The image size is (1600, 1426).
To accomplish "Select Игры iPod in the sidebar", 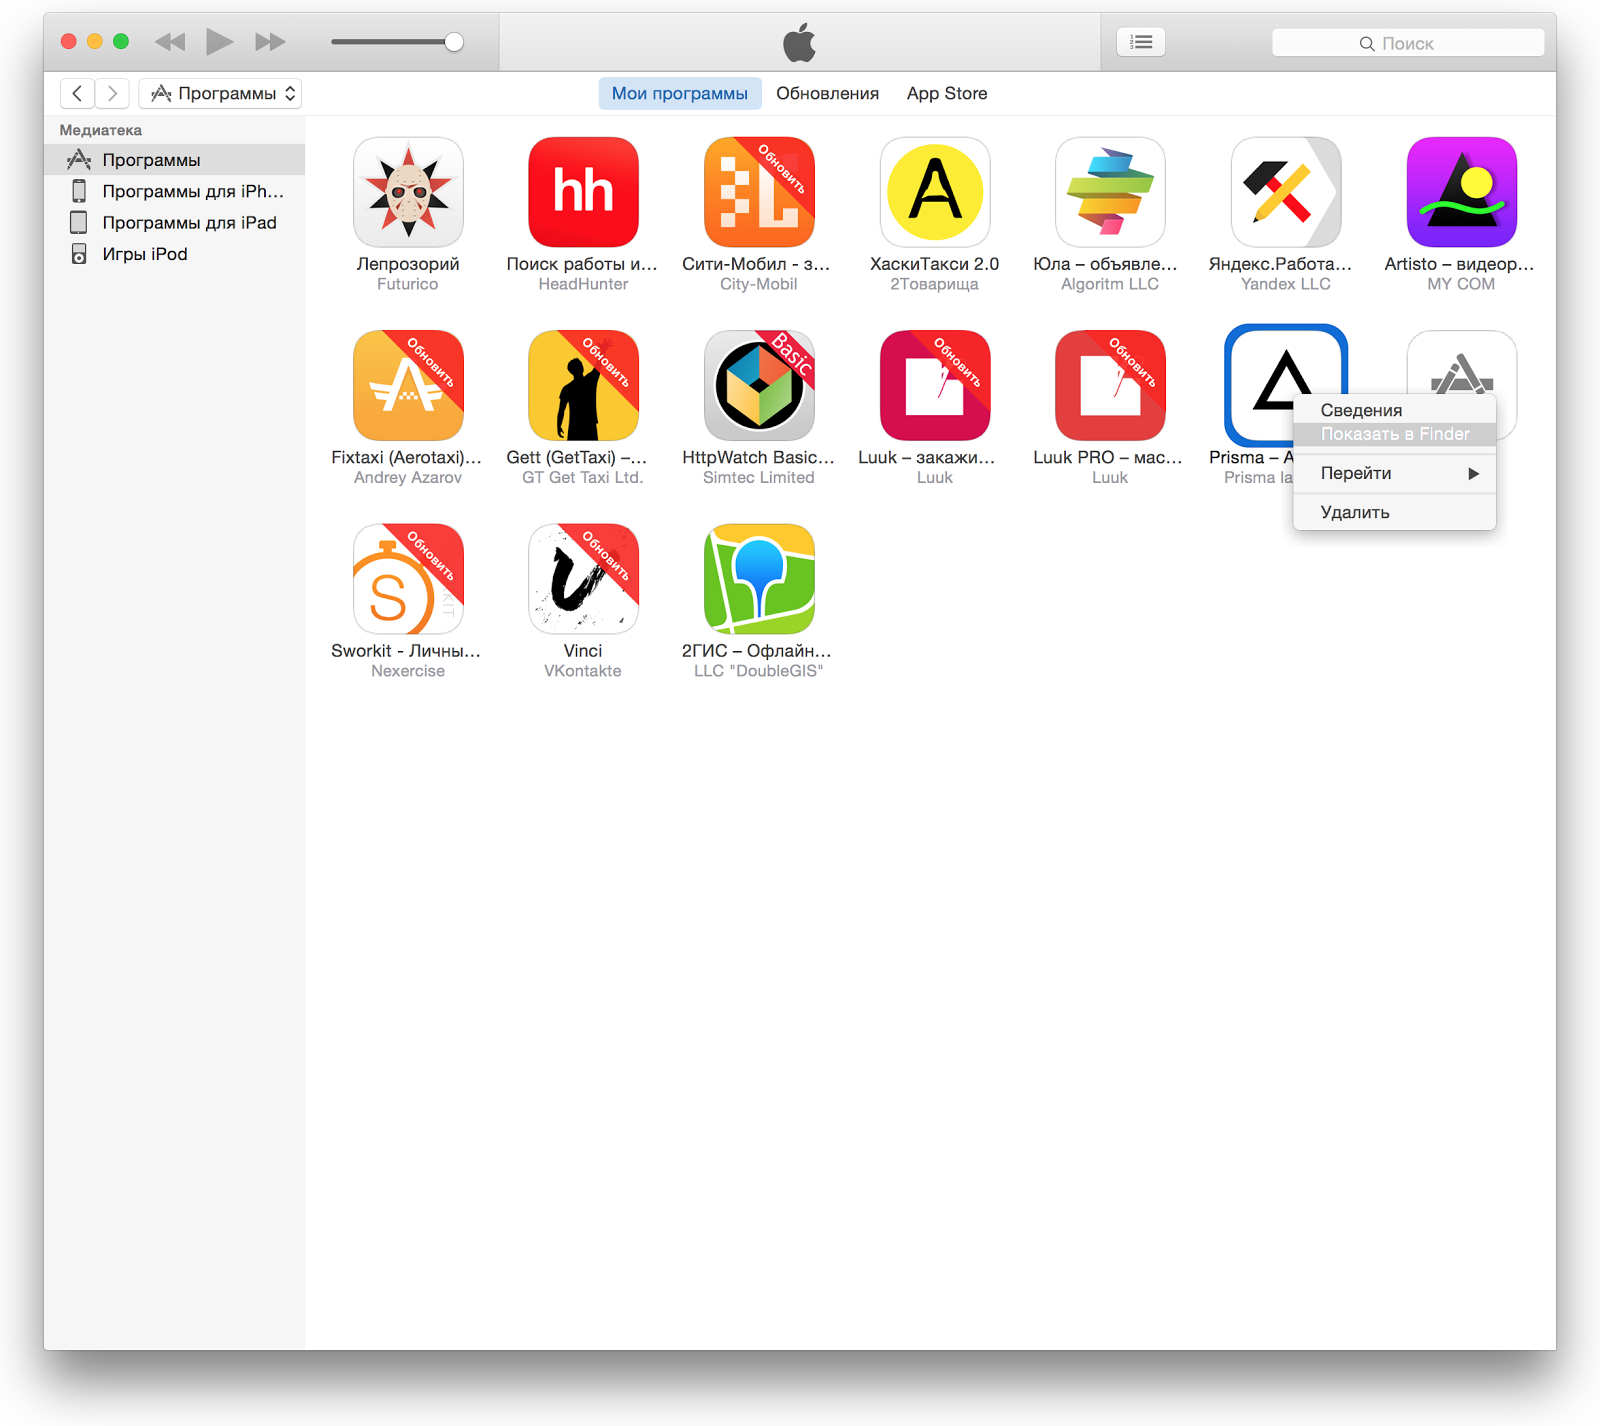I will click(175, 254).
